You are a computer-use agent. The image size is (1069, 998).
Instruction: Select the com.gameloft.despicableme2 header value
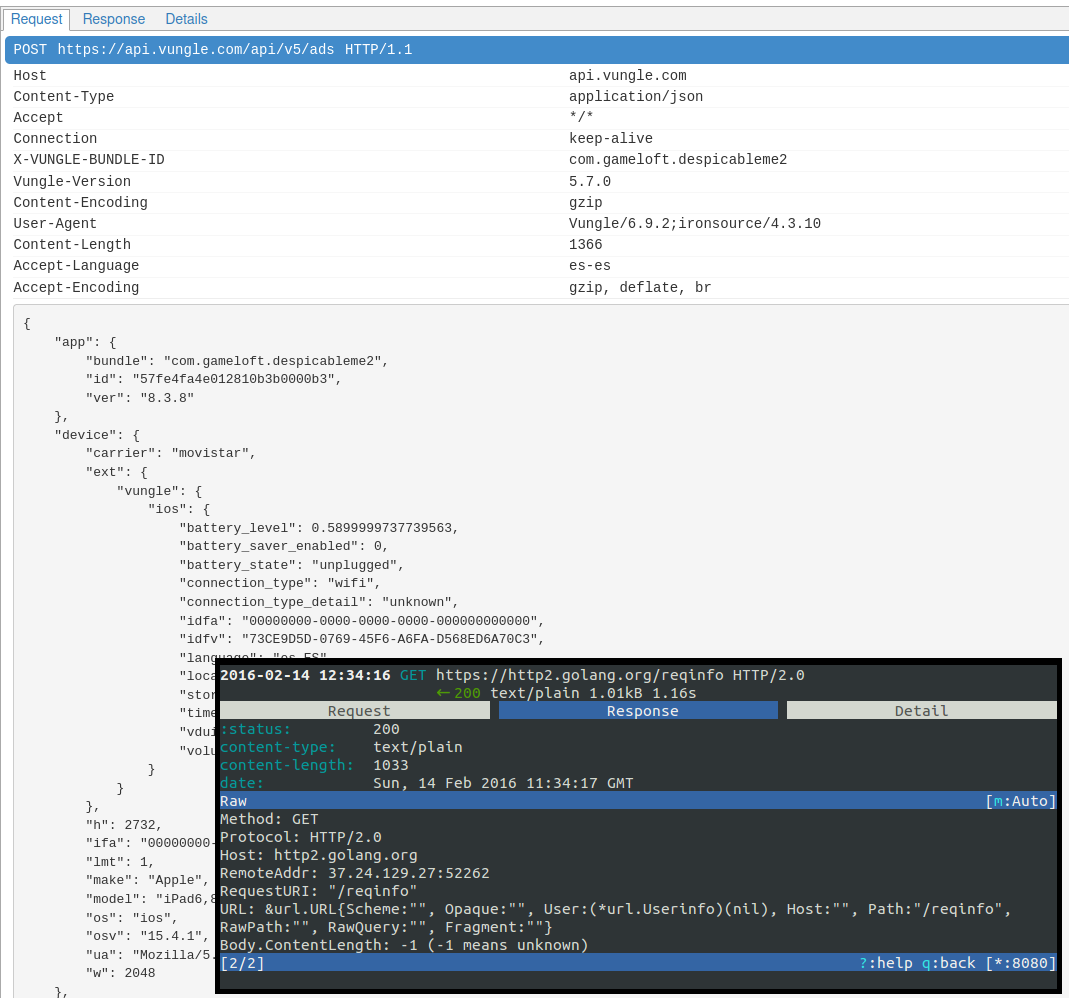pos(678,160)
